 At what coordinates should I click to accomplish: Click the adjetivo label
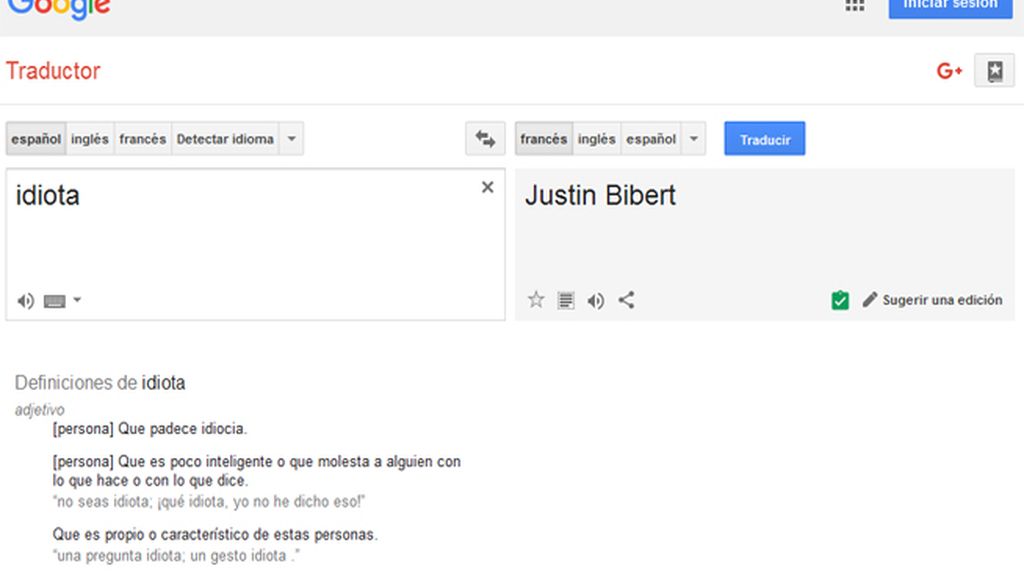[x=40, y=410]
